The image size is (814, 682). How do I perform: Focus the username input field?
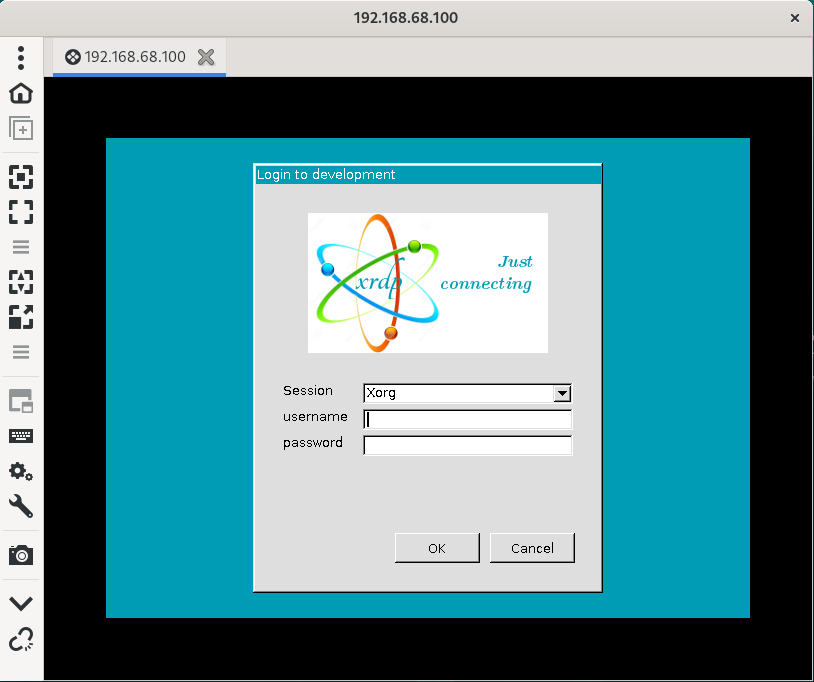tap(467, 419)
